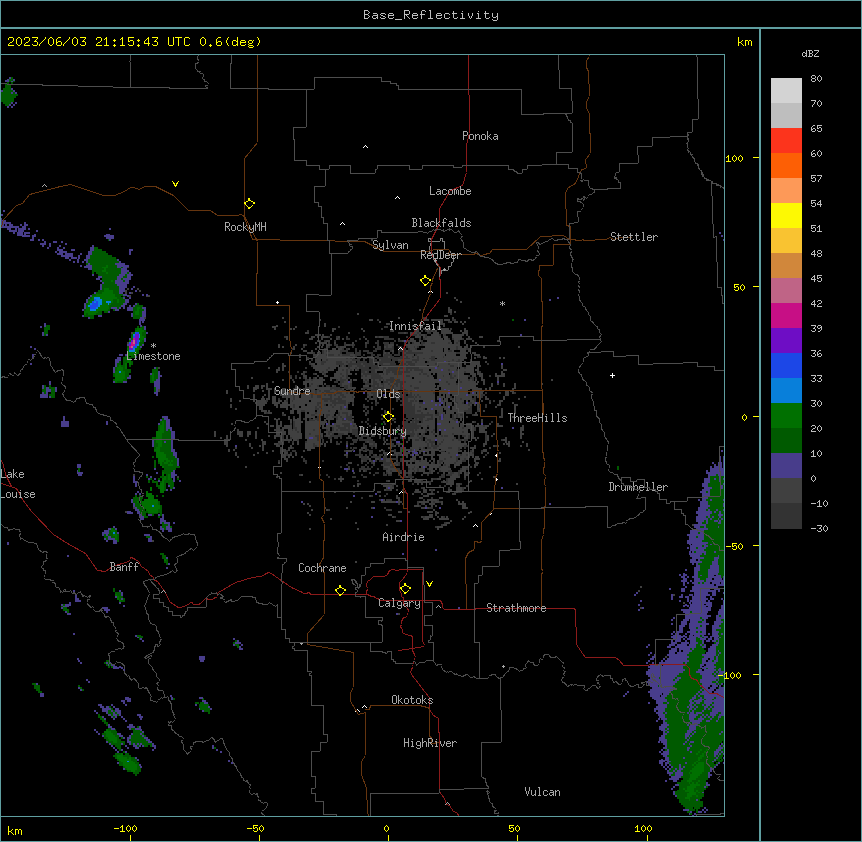This screenshot has height=842, width=862.
Task: Click the ThreeHills label
Action: [537, 418]
